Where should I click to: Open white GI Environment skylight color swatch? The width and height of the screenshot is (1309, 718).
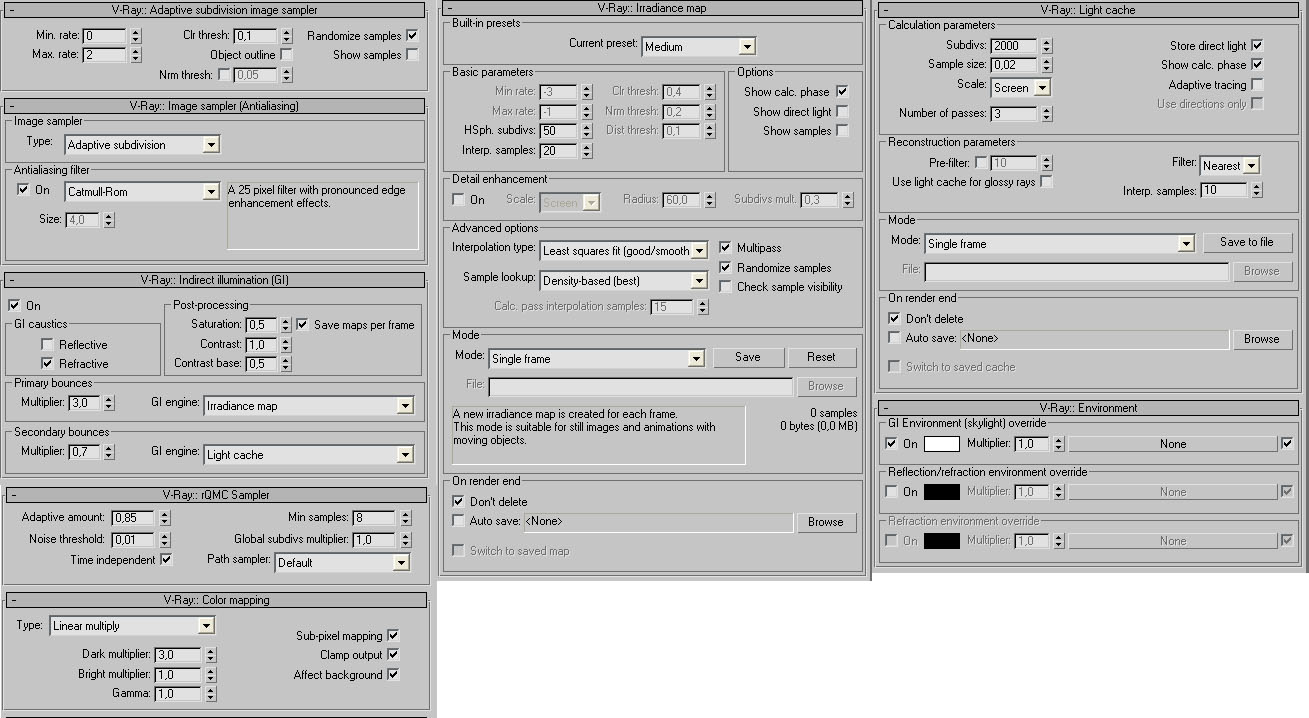coord(941,444)
